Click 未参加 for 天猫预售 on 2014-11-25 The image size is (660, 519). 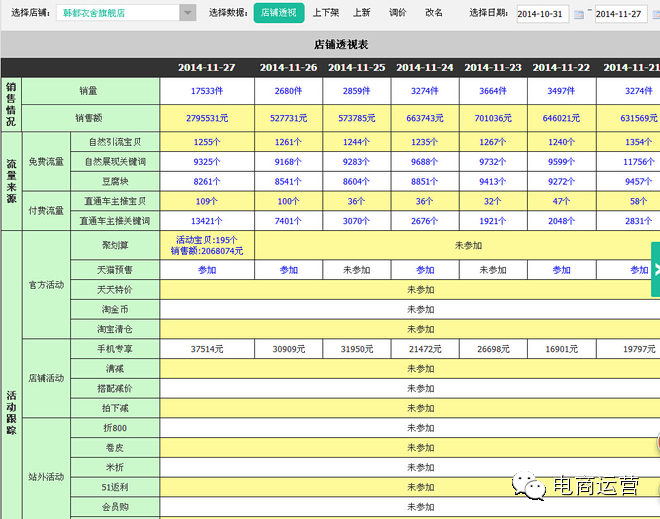(357, 270)
